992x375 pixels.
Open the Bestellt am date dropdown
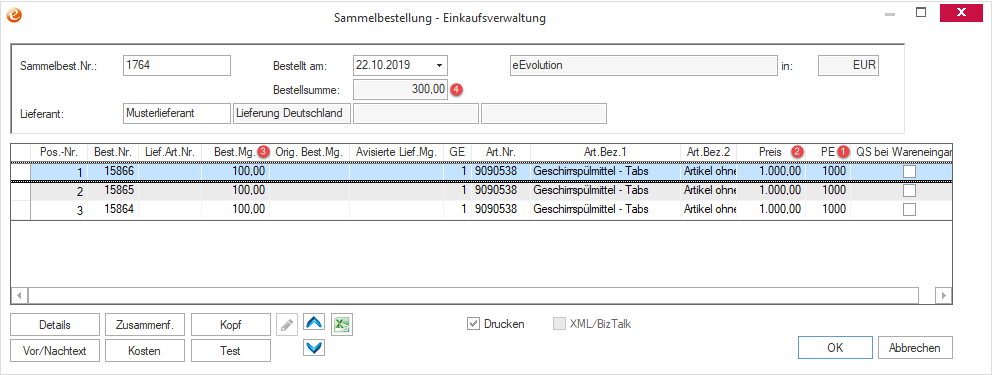pyautogui.click(x=439, y=65)
